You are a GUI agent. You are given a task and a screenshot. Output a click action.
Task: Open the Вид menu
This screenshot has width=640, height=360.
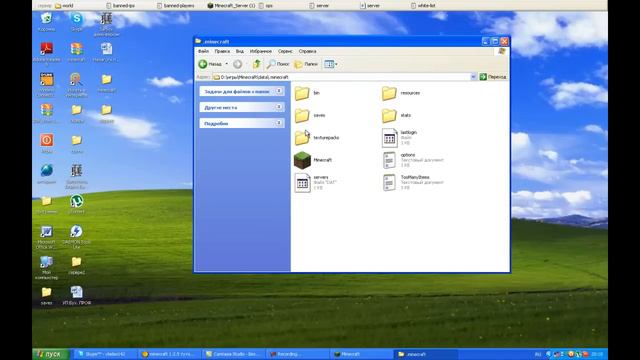pyautogui.click(x=240, y=51)
